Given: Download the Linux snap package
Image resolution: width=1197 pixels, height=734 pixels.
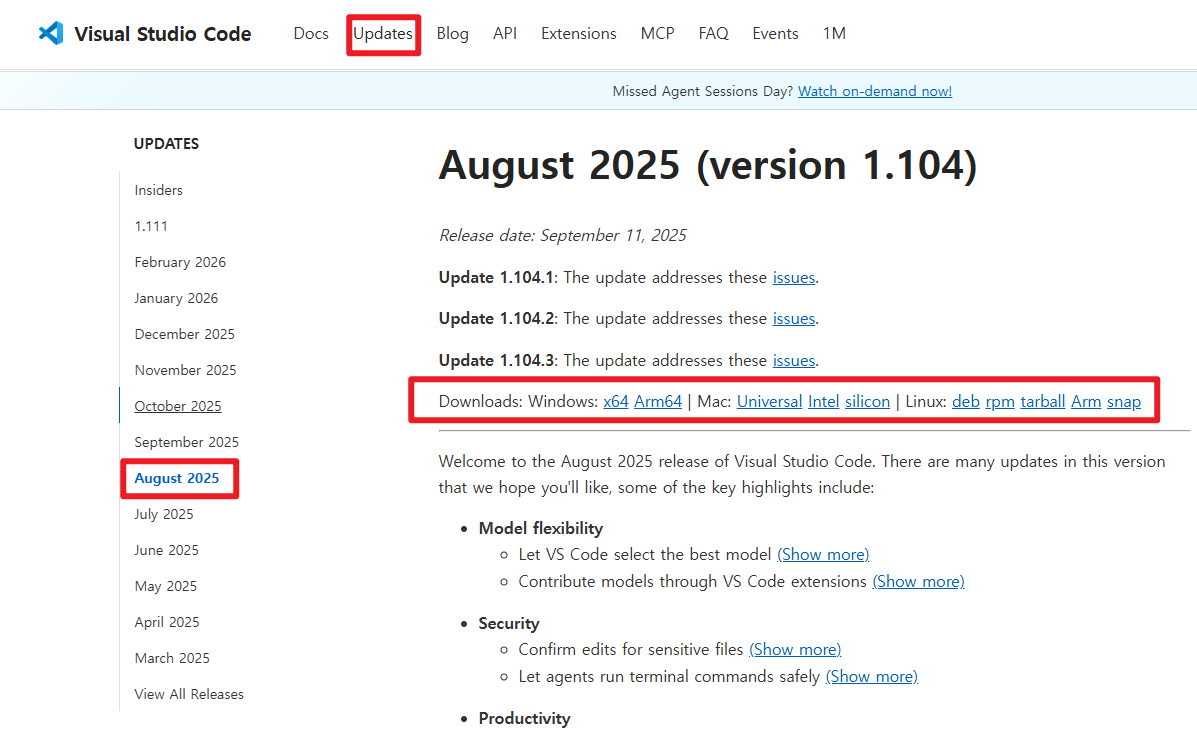Looking at the screenshot, I should pyautogui.click(x=1124, y=402).
